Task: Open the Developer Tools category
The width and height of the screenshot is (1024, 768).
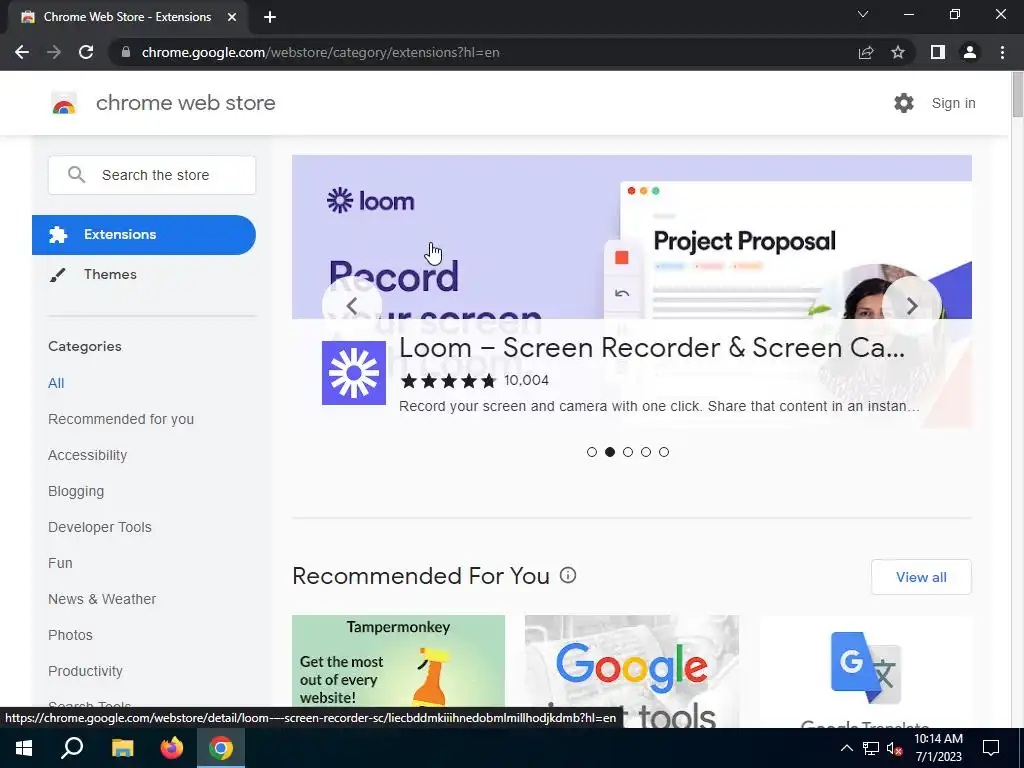Action: point(100,527)
